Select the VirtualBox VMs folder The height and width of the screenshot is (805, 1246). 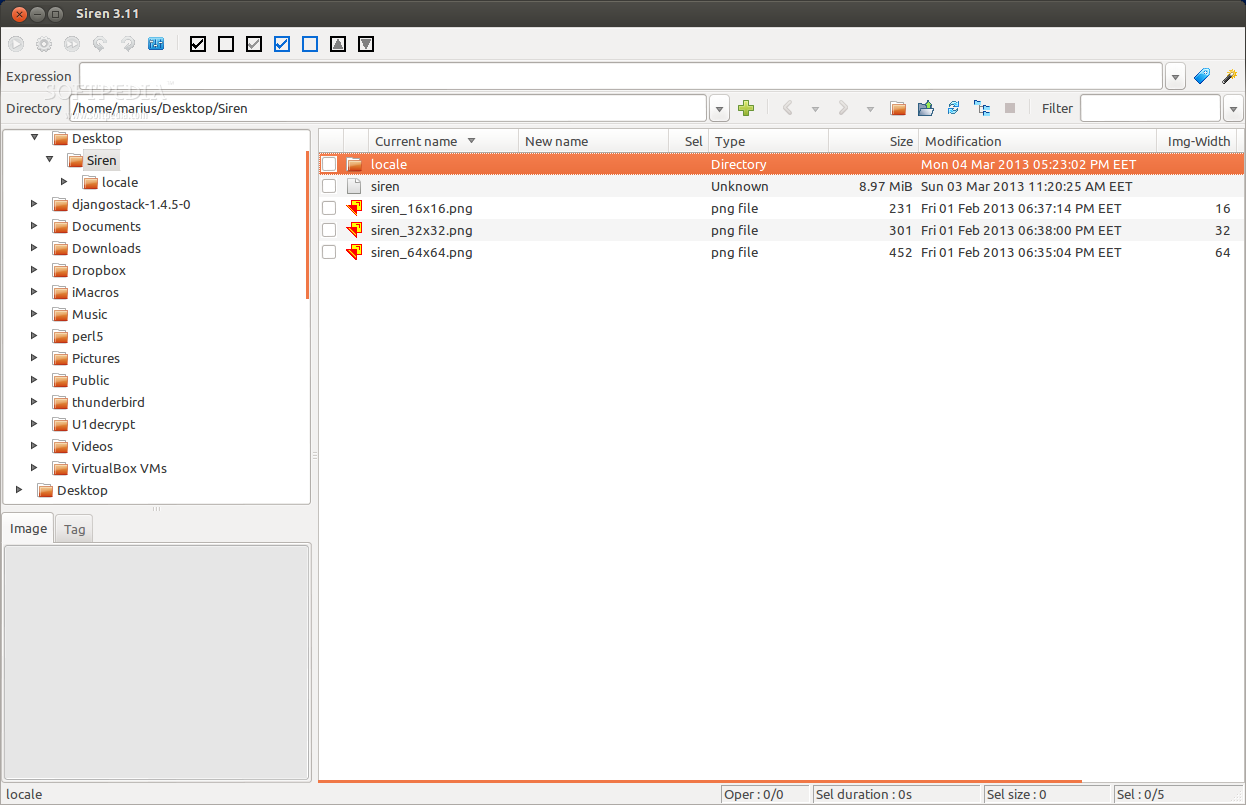pyautogui.click(x=119, y=468)
